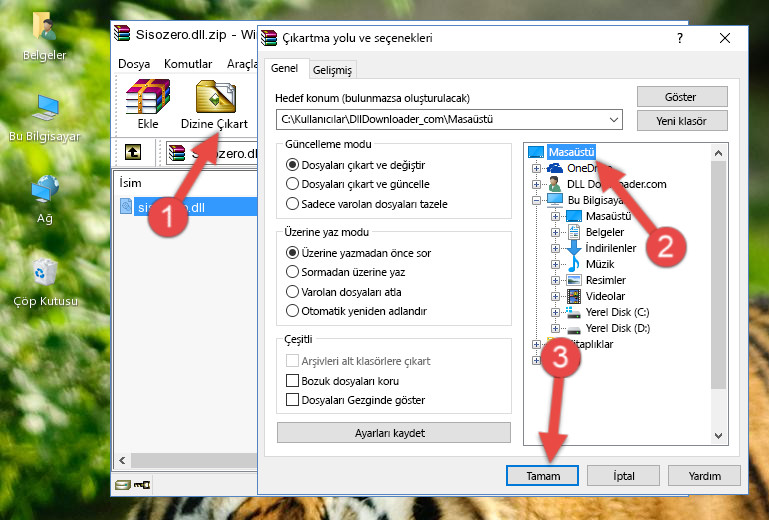Select Sadece varolan dosyaları tazele option
Screen dimensions: 769x520
[x=292, y=204]
